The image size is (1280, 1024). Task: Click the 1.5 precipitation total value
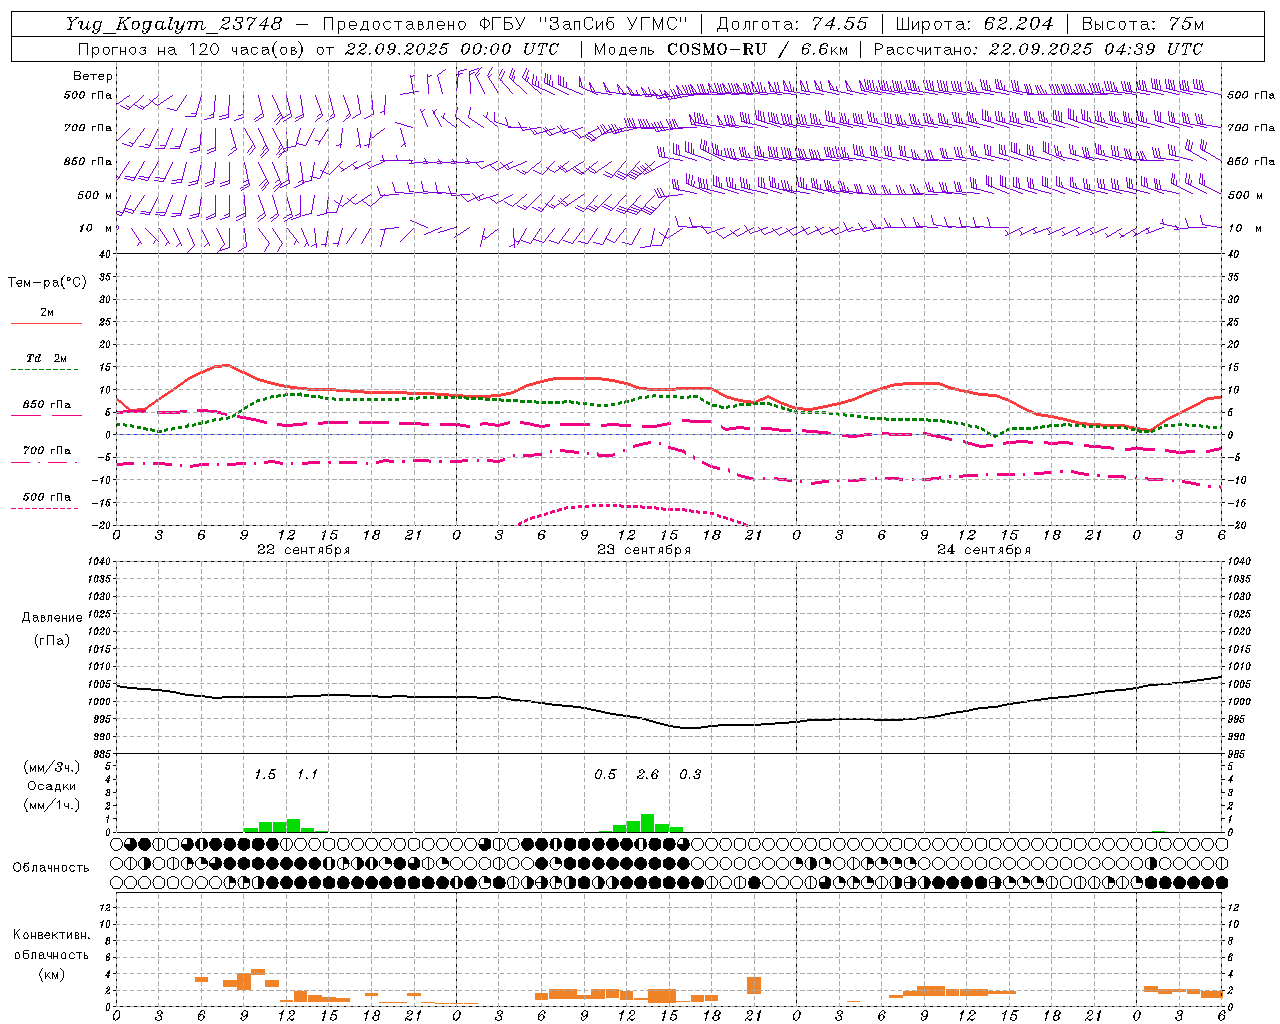[x=265, y=775]
